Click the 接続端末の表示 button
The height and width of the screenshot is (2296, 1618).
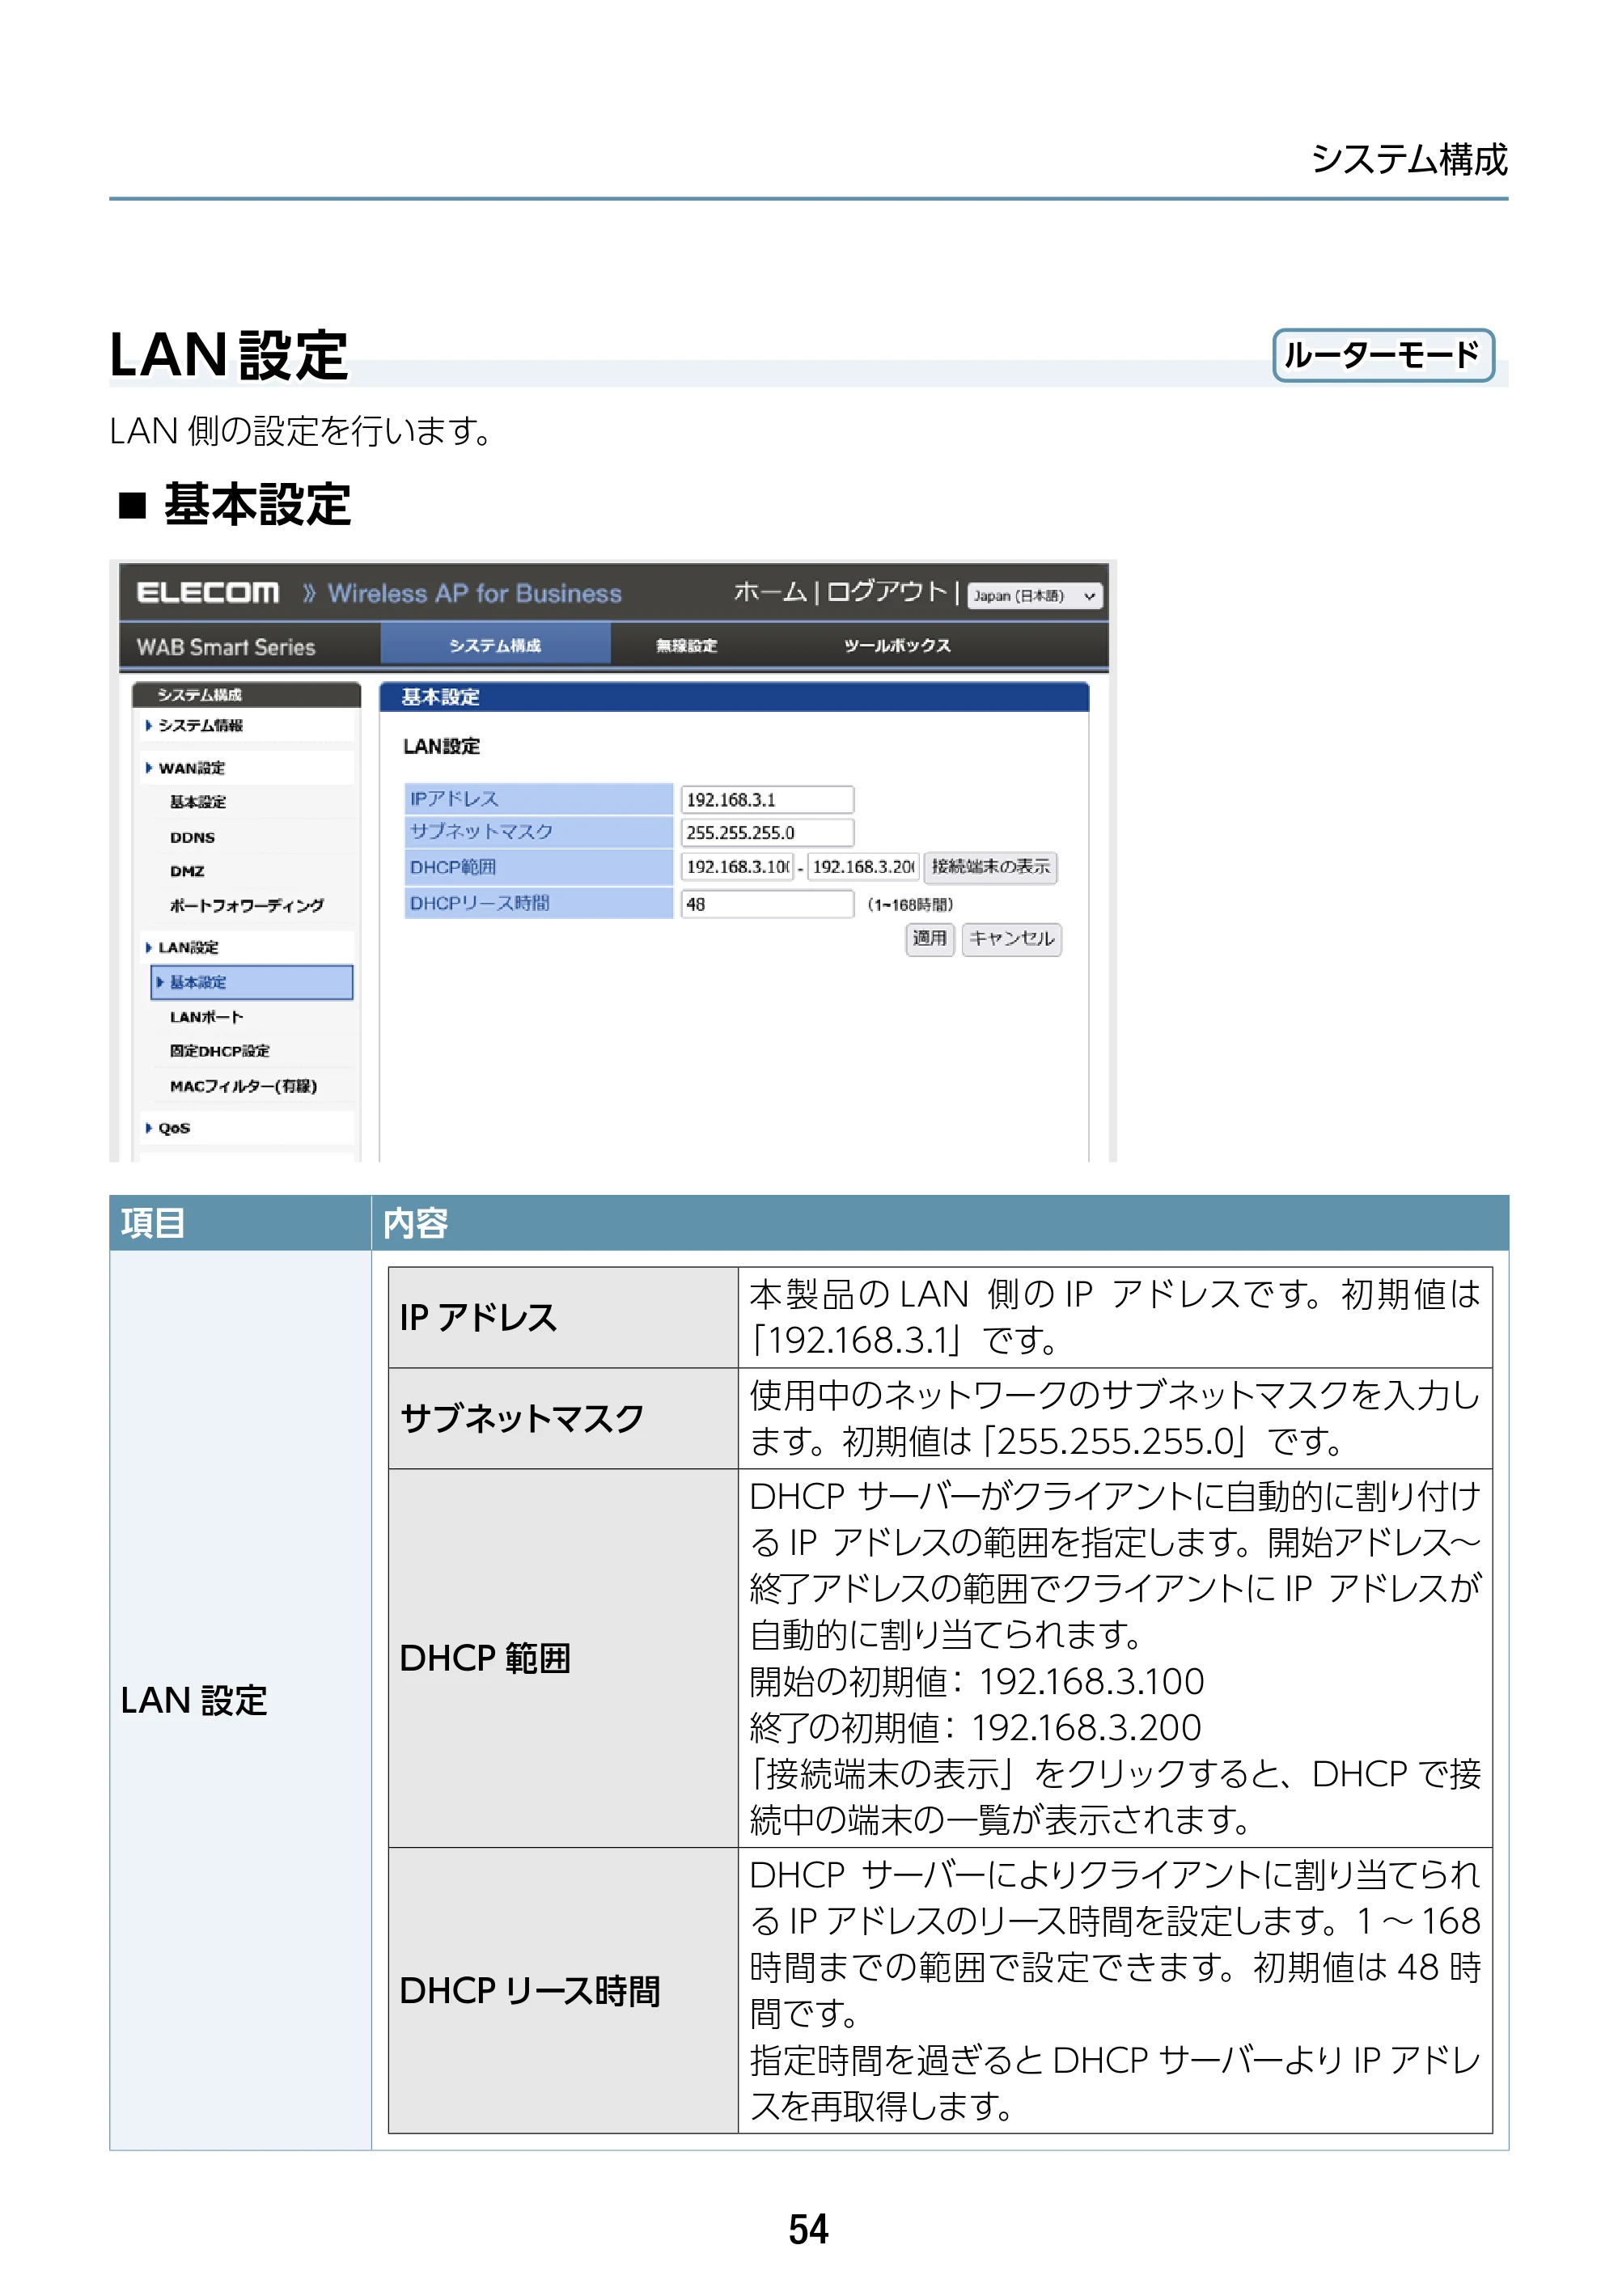pyautogui.click(x=990, y=867)
